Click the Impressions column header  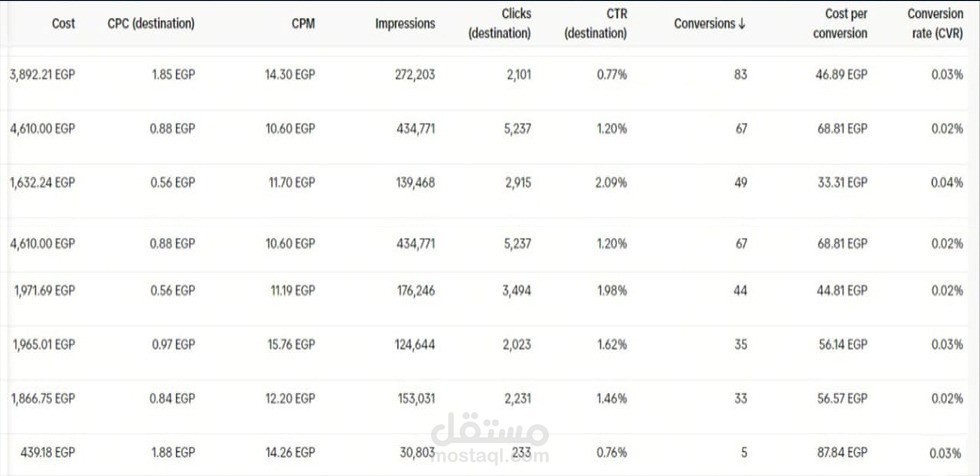coord(405,24)
